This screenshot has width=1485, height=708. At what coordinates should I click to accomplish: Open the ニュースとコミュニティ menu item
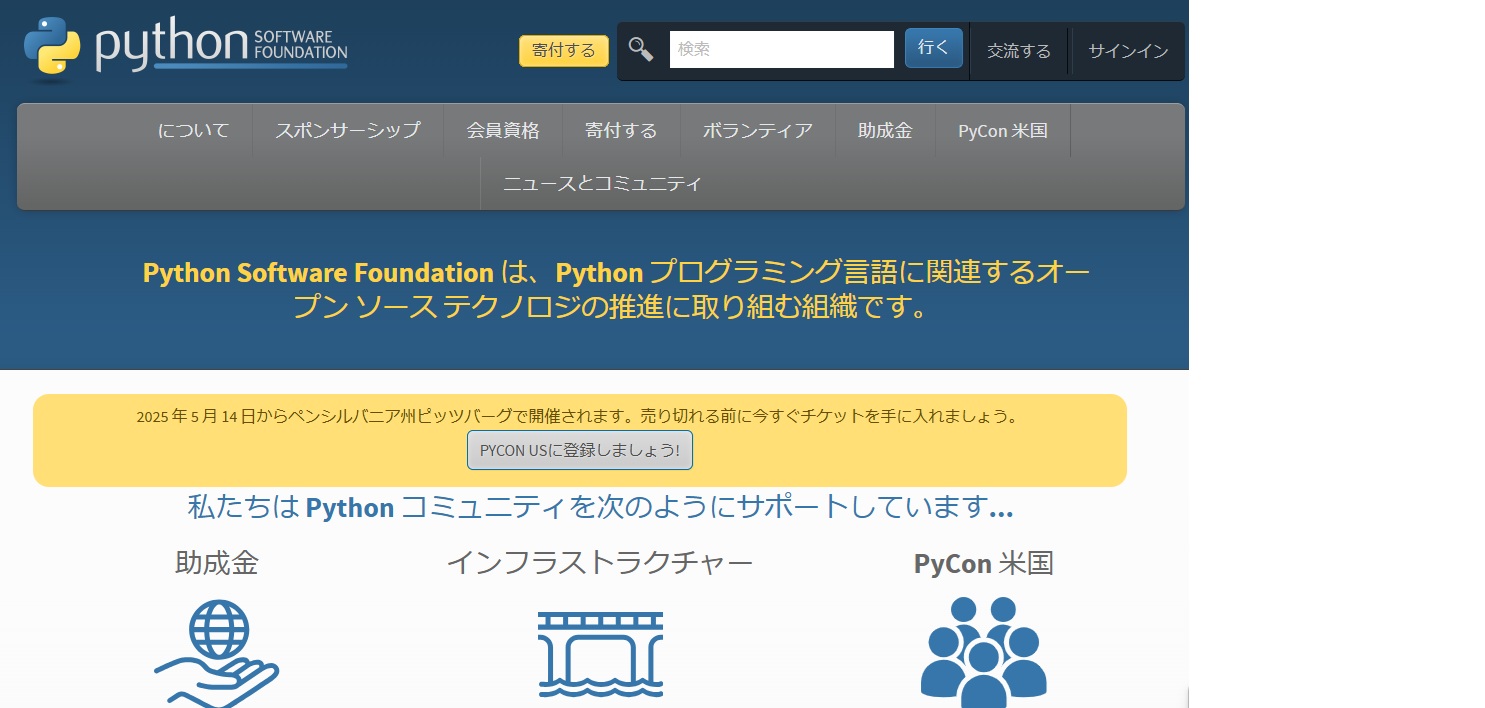[x=602, y=184]
